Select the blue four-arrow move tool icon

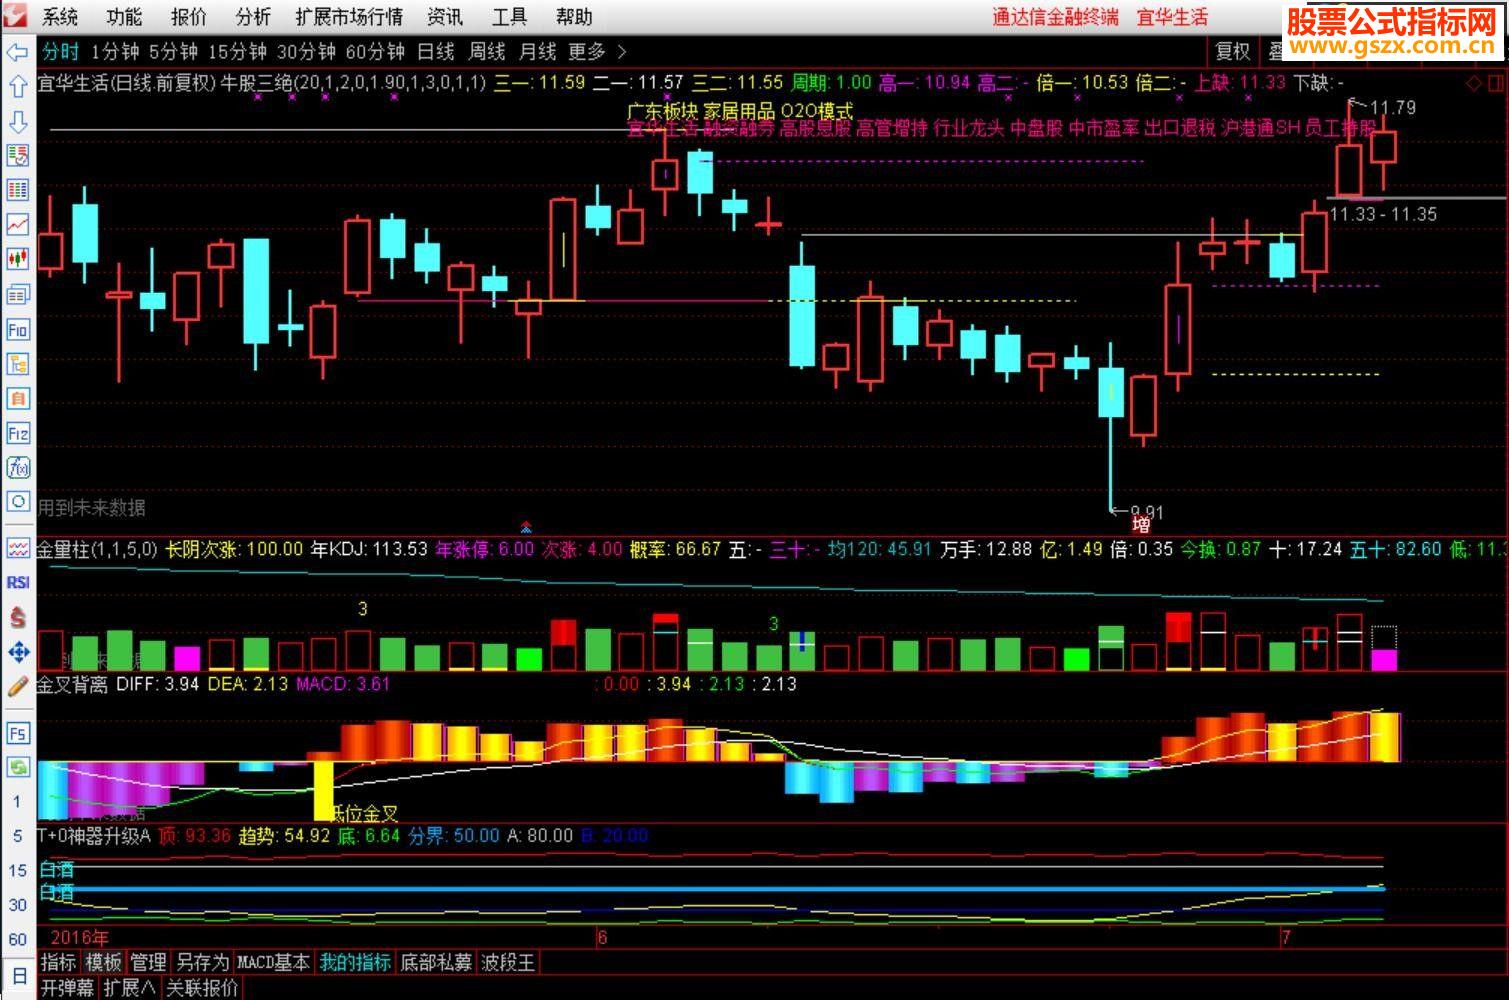coord(17,652)
